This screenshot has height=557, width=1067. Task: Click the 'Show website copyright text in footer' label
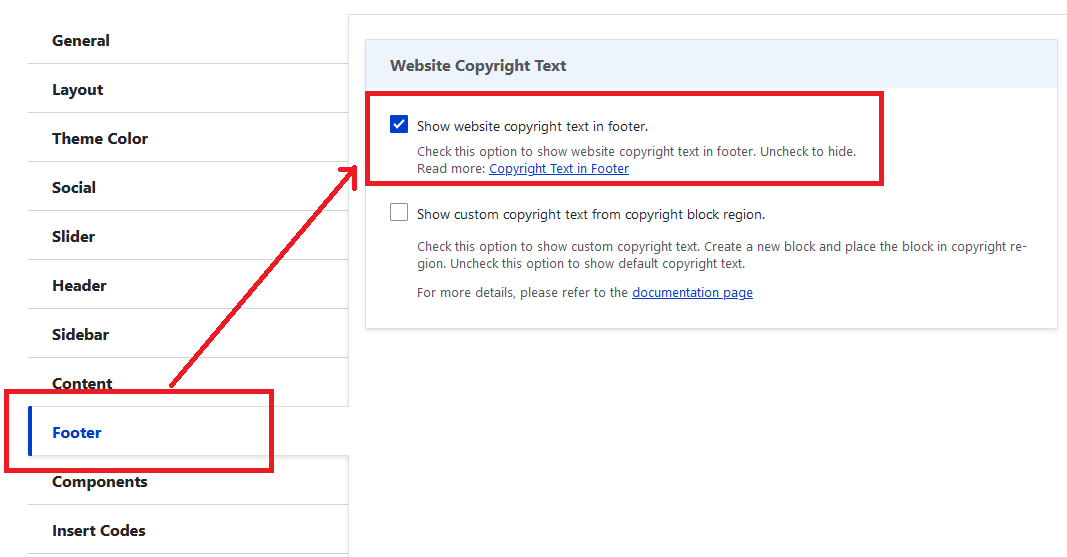(532, 127)
